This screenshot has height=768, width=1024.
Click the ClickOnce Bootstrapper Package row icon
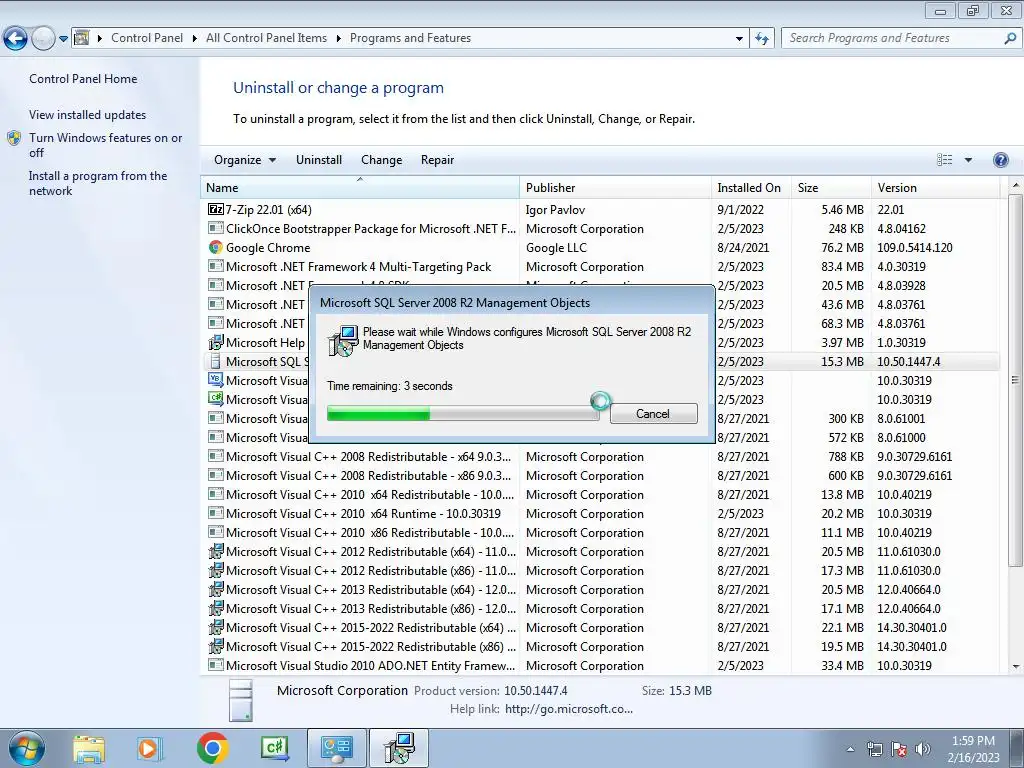pyautogui.click(x=216, y=229)
